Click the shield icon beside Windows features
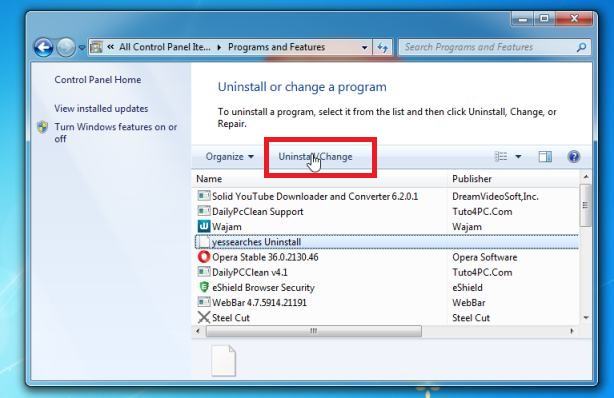This screenshot has width=614, height=398. click(42, 127)
